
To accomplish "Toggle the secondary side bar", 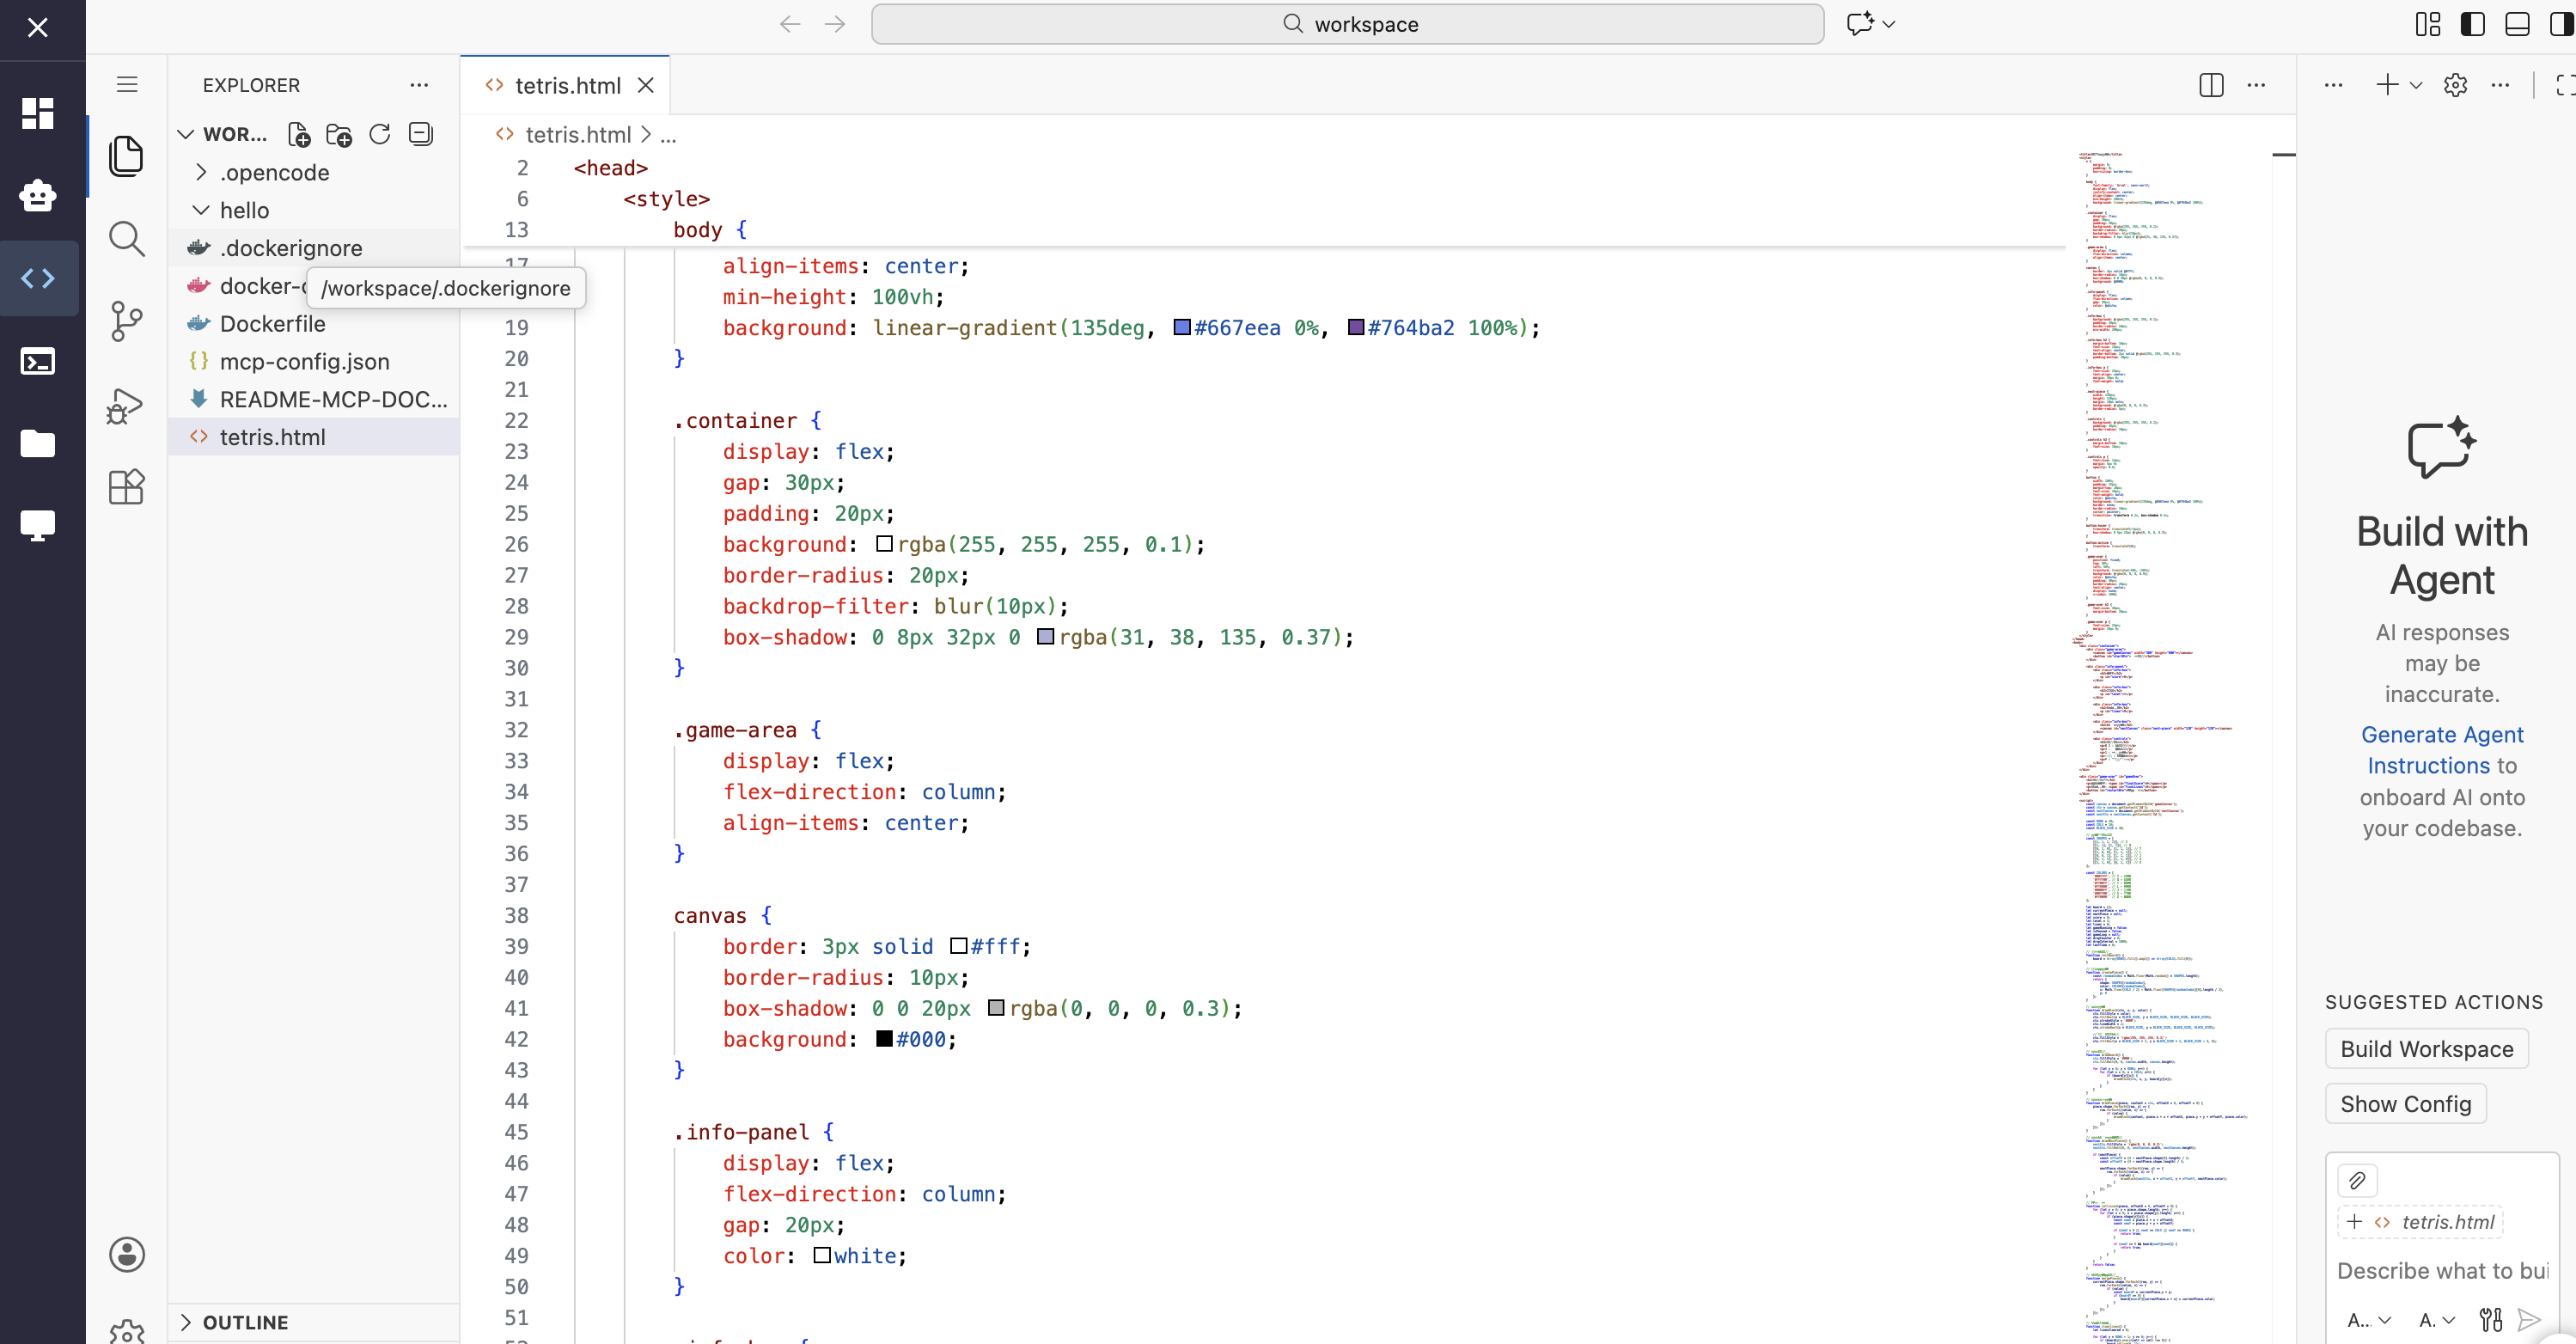I will click(x=2561, y=23).
